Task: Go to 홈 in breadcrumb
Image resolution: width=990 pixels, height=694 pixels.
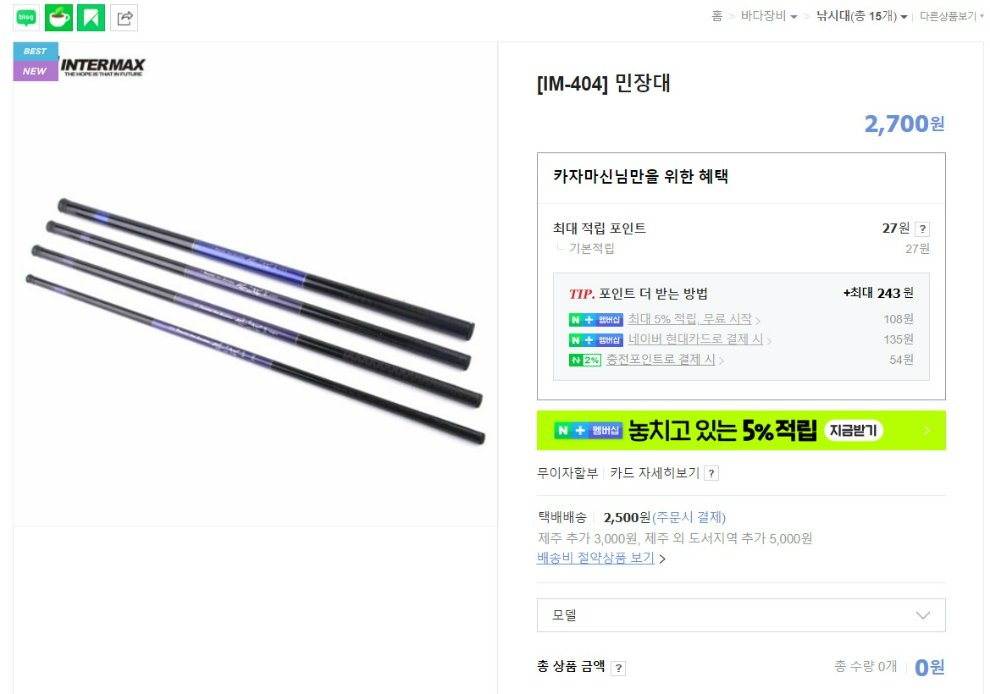Action: [x=717, y=16]
